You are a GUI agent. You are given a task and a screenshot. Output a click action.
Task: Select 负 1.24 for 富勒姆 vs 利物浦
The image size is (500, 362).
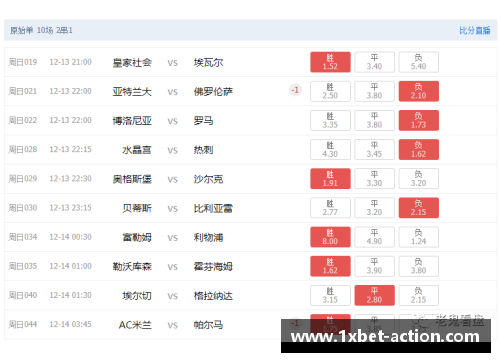[x=418, y=237]
